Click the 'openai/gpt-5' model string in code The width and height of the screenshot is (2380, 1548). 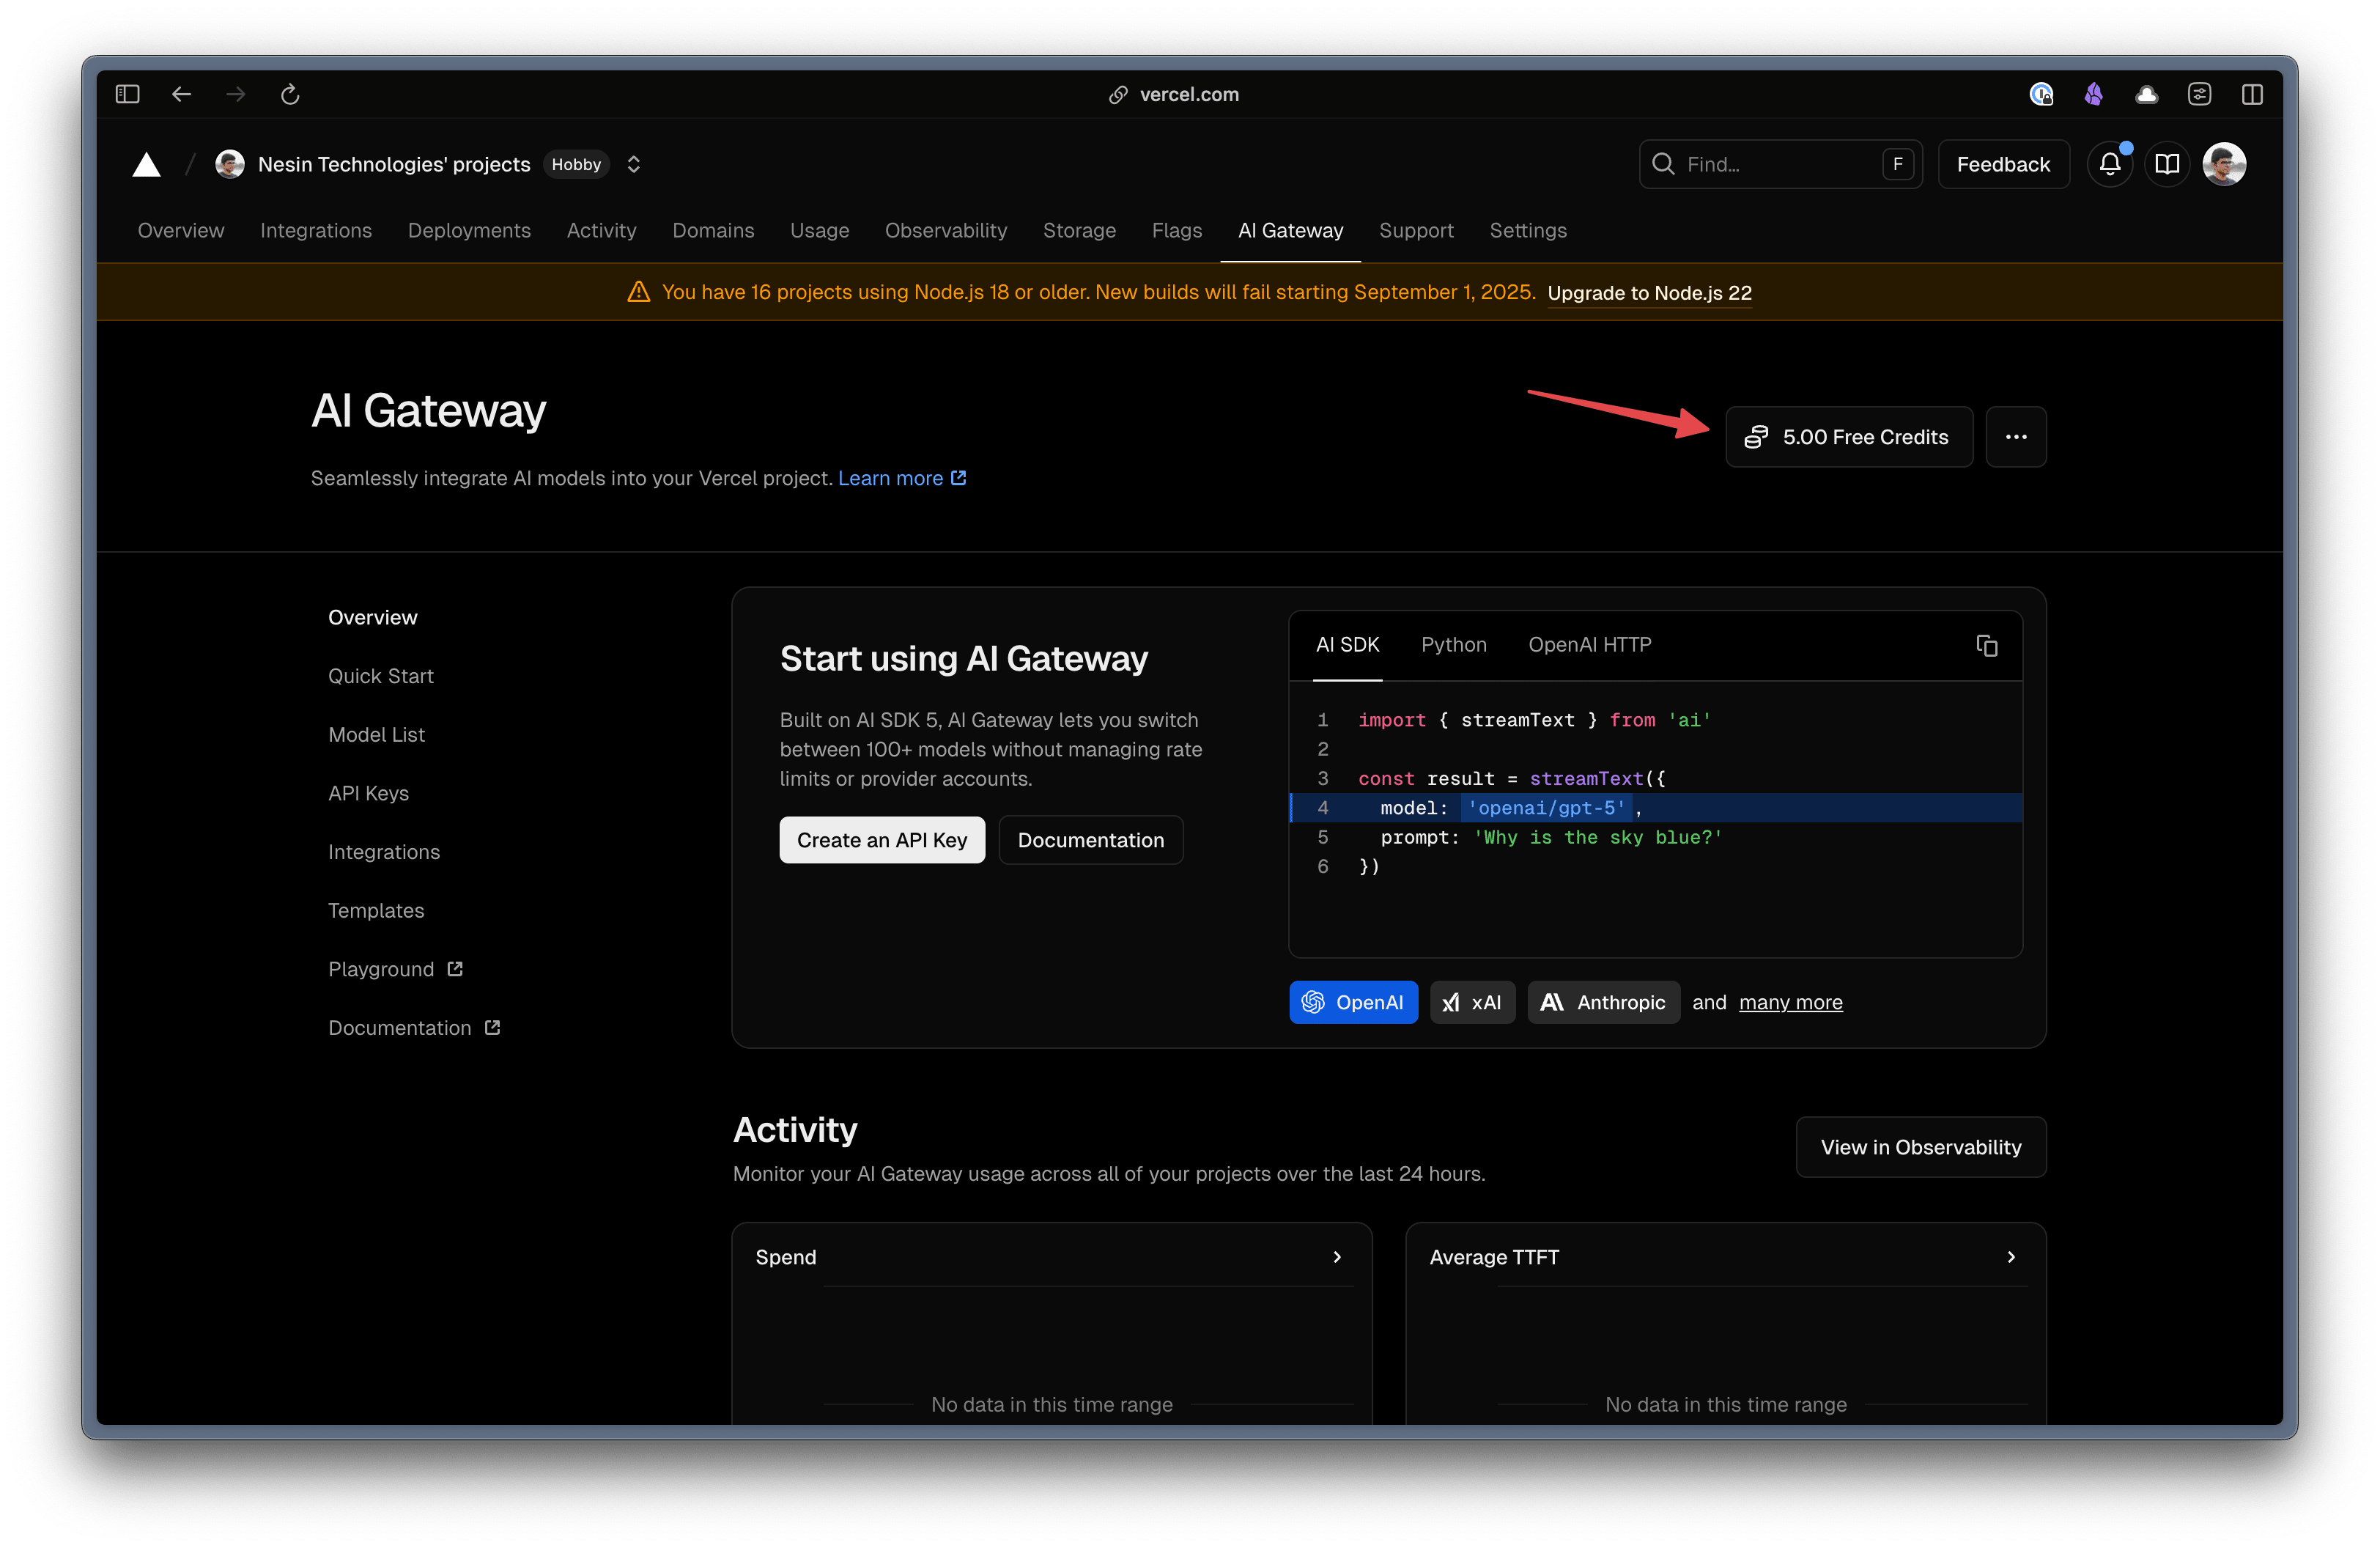click(x=1547, y=808)
